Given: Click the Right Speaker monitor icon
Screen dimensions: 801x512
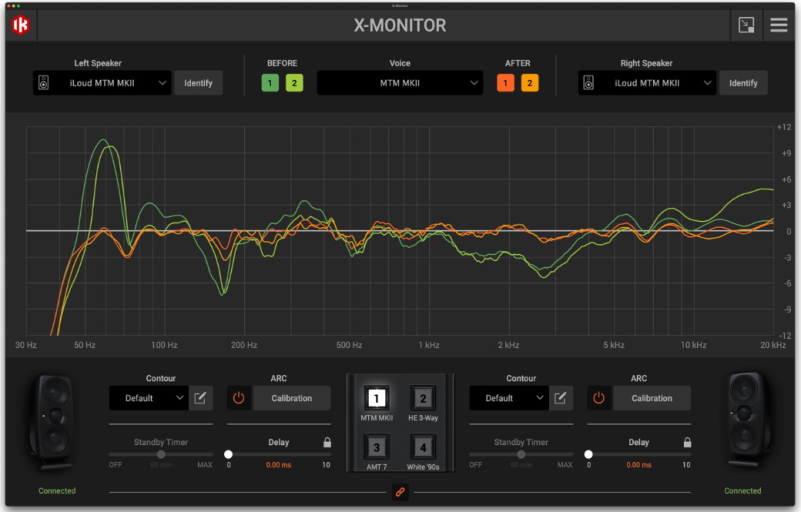Looking at the screenshot, I should click(588, 83).
